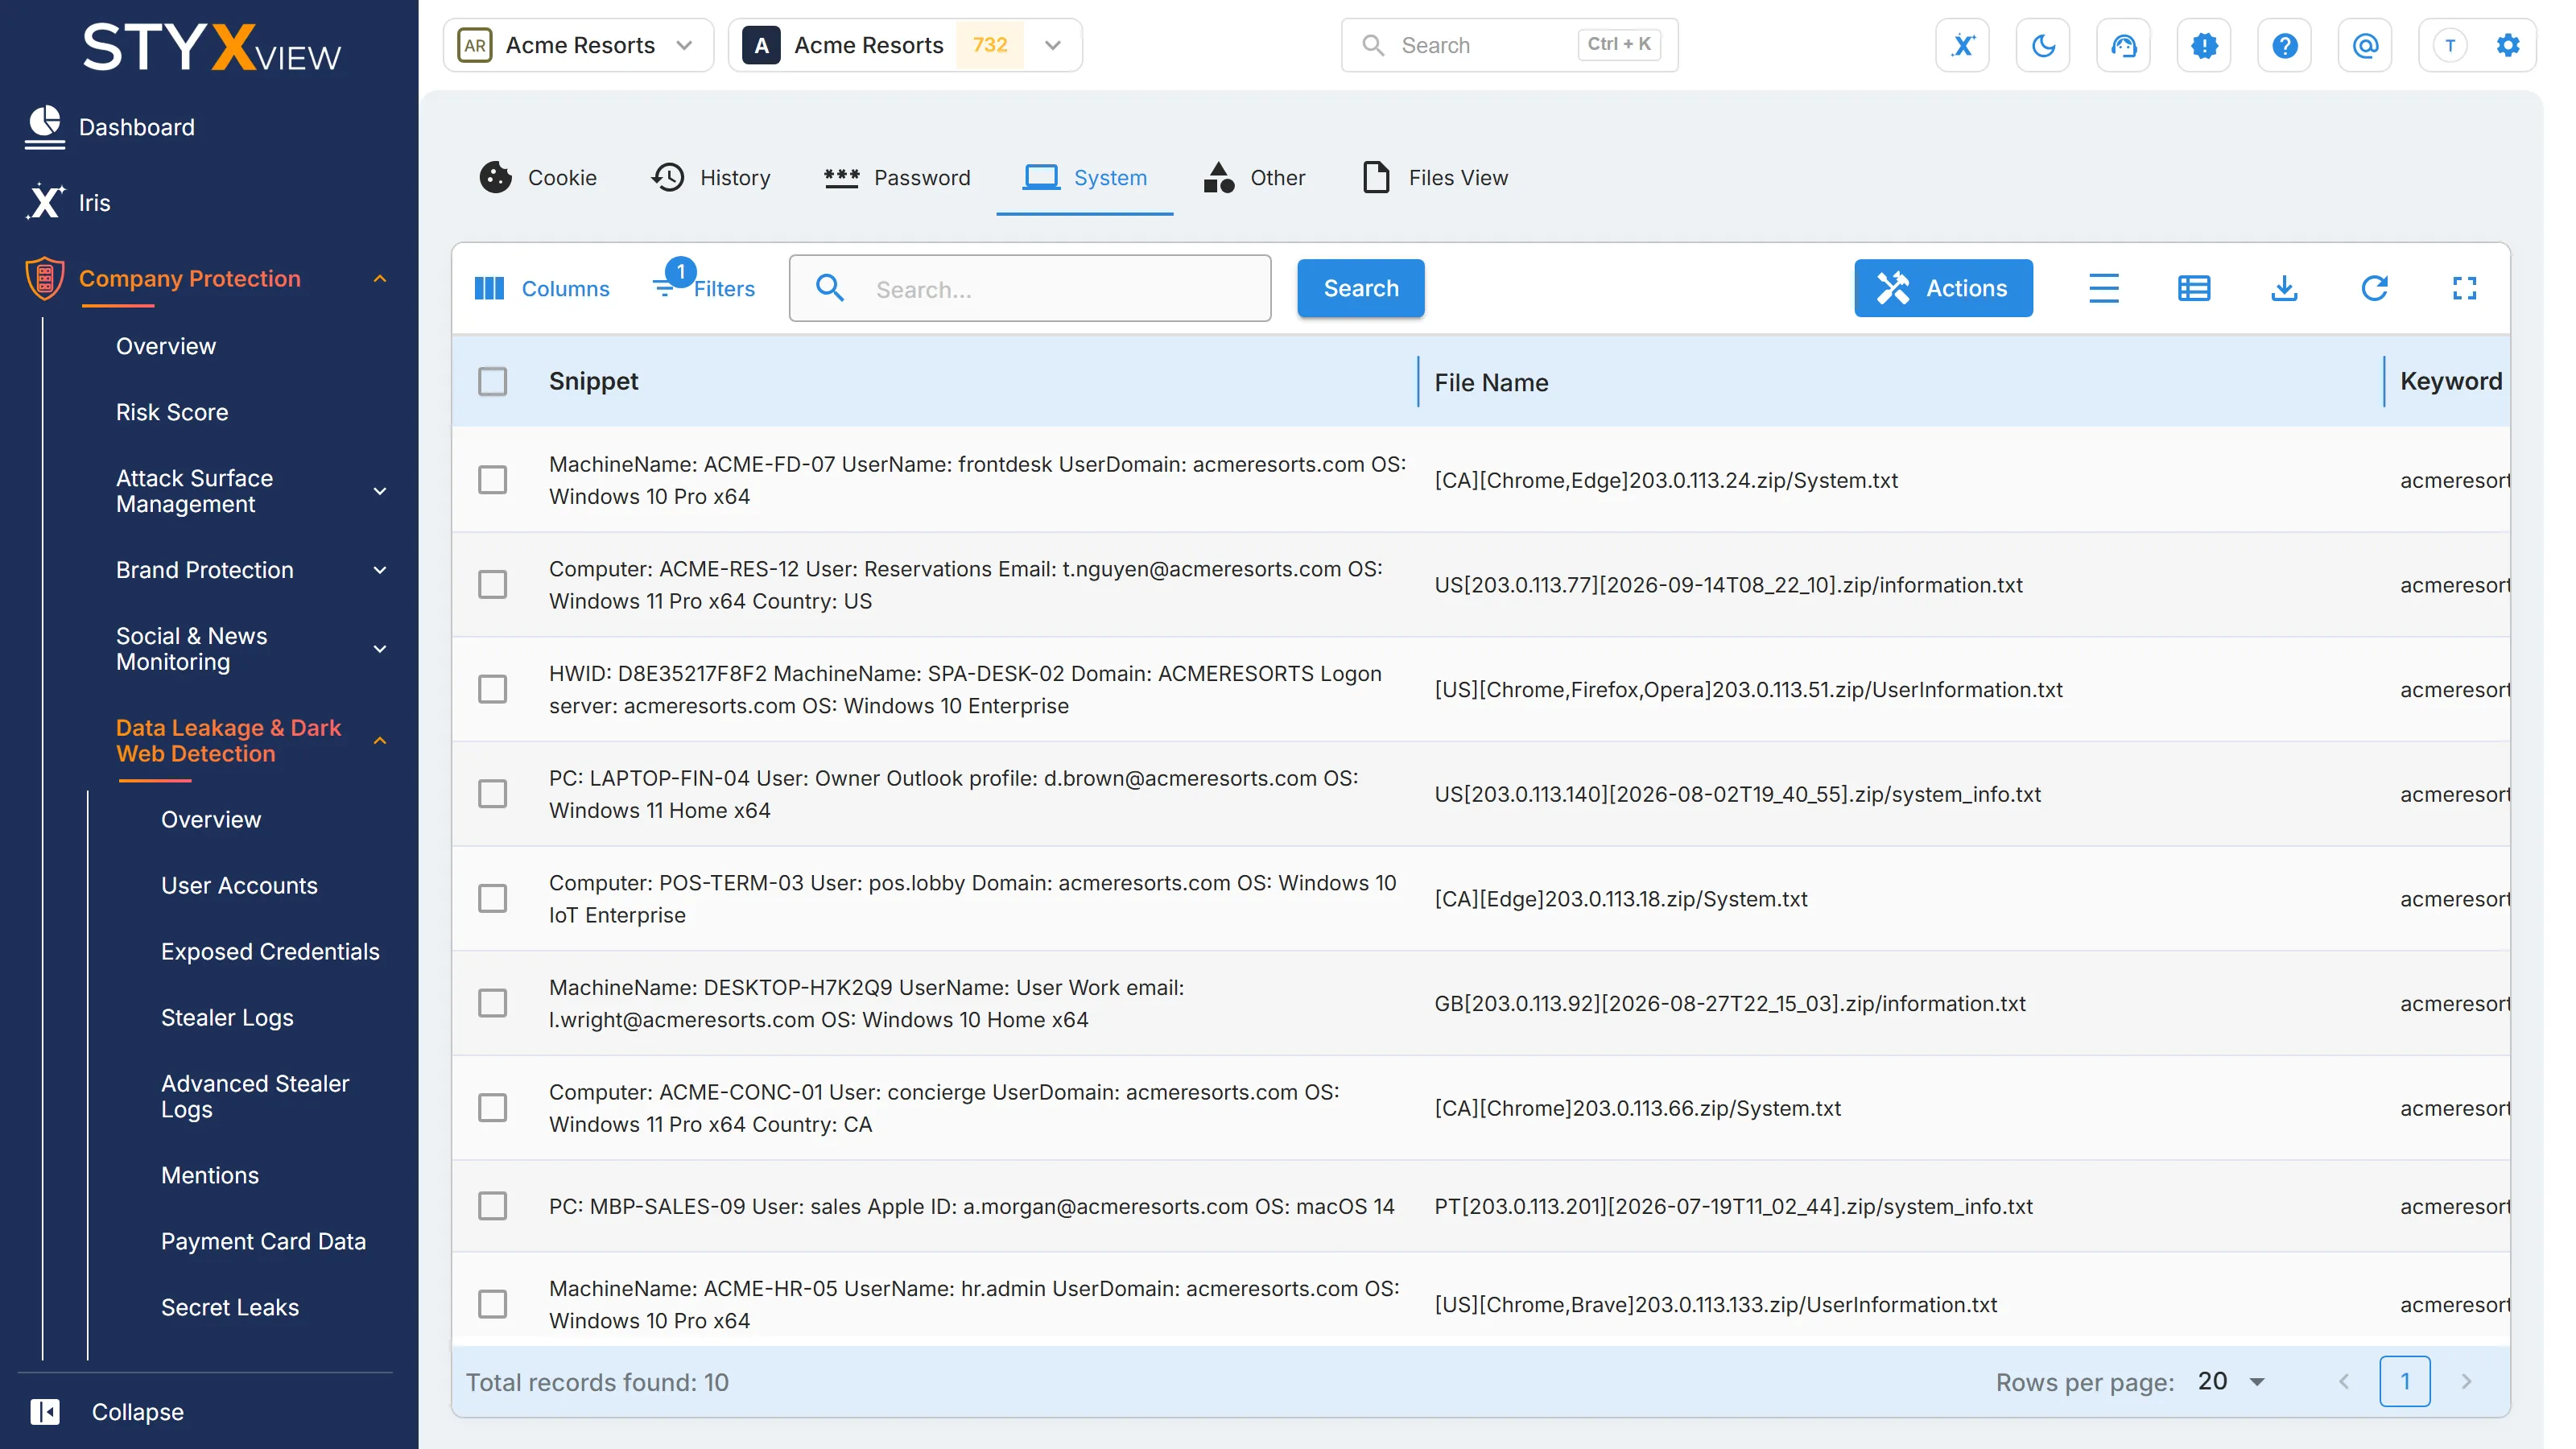
Task: Enter fullscreen table view
Action: [x=2464, y=288]
